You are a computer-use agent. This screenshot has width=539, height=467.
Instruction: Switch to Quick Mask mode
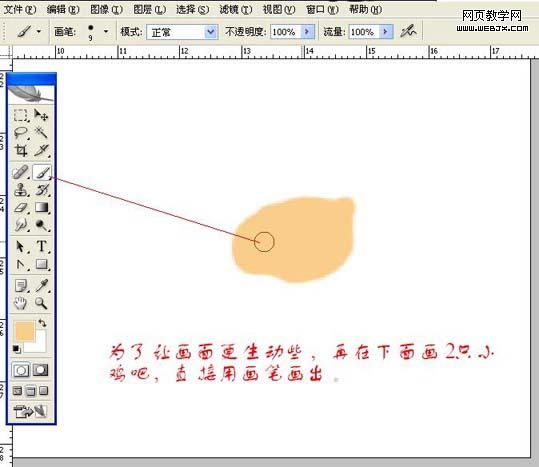(41, 370)
